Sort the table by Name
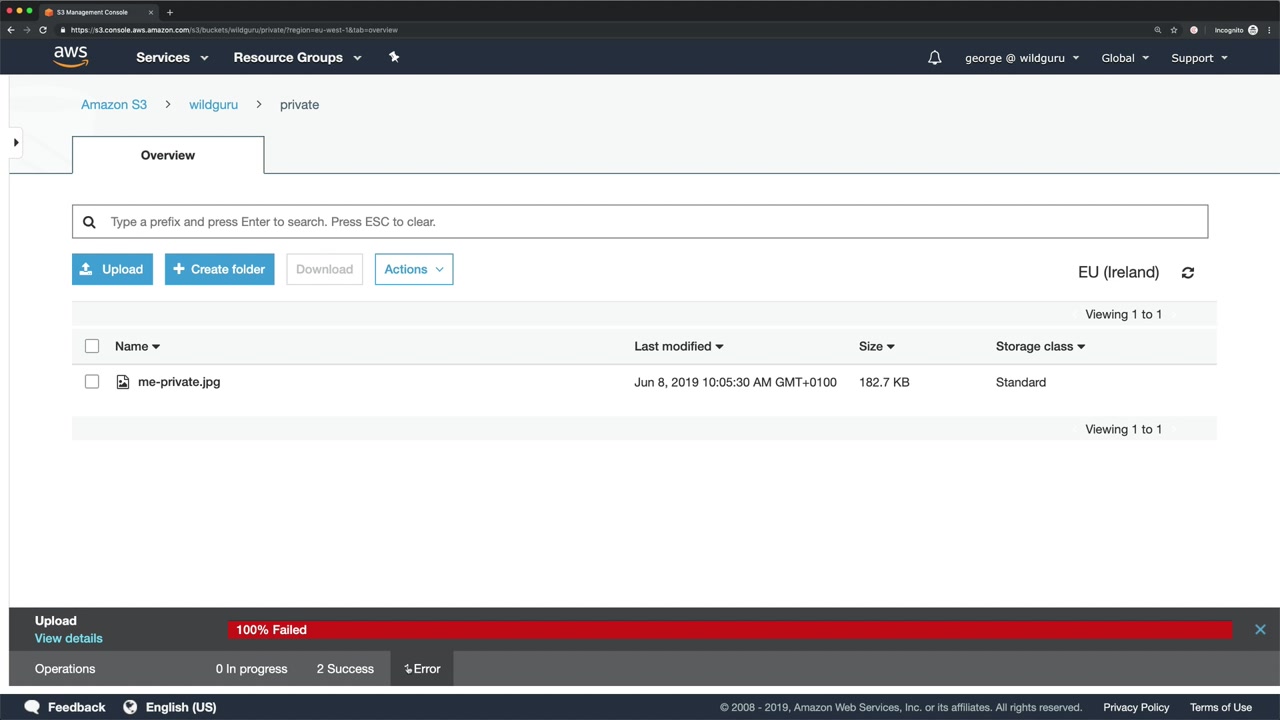 point(137,346)
